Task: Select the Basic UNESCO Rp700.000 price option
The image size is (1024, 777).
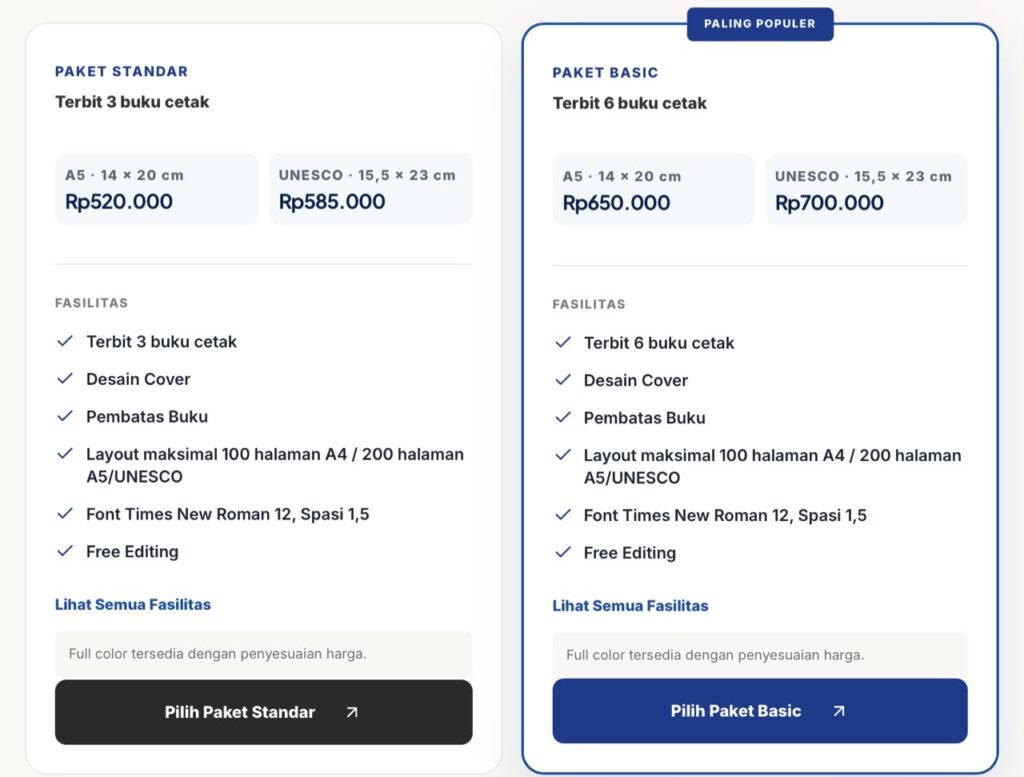Action: click(866, 190)
